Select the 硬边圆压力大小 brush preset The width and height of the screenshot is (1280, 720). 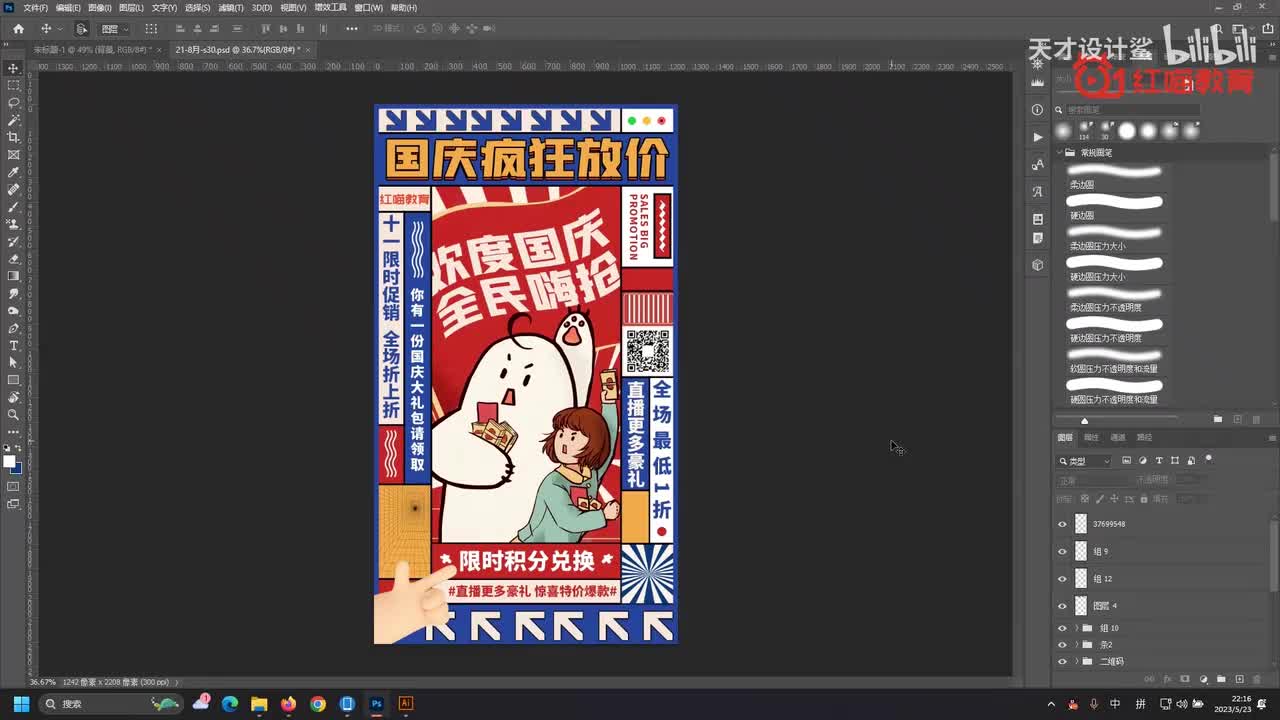(x=1115, y=269)
